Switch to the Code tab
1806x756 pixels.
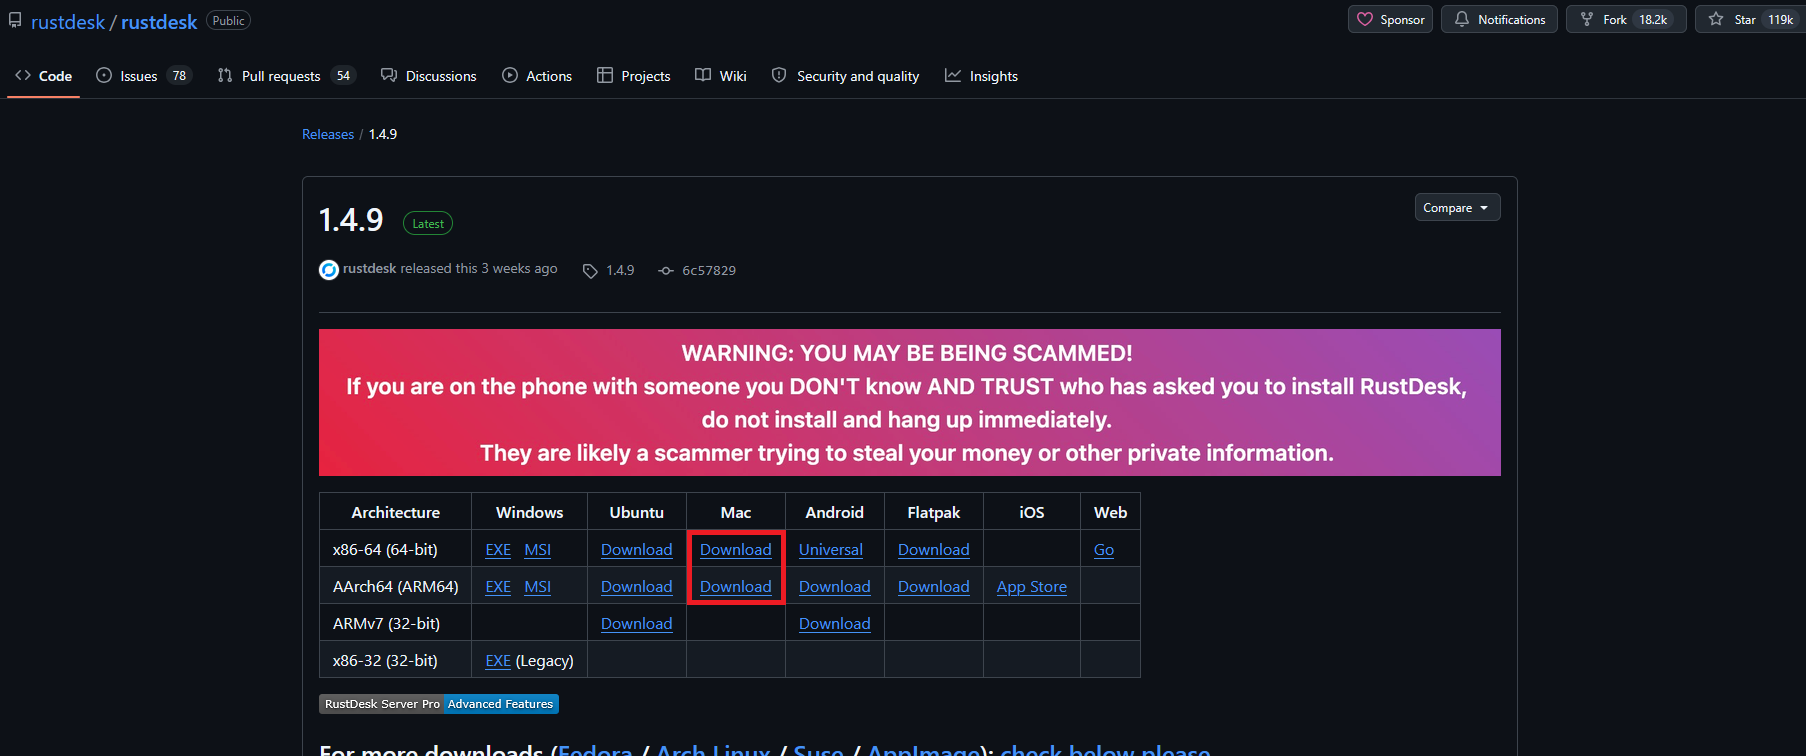pos(44,76)
